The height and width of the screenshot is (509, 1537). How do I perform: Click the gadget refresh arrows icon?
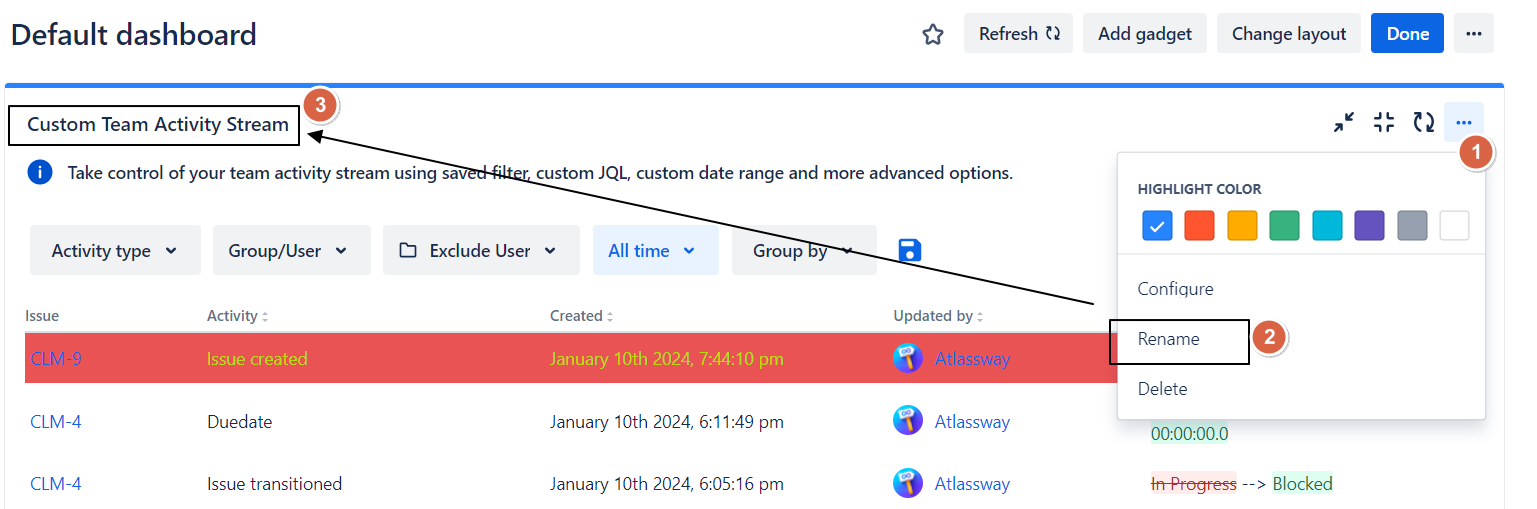pos(1423,123)
